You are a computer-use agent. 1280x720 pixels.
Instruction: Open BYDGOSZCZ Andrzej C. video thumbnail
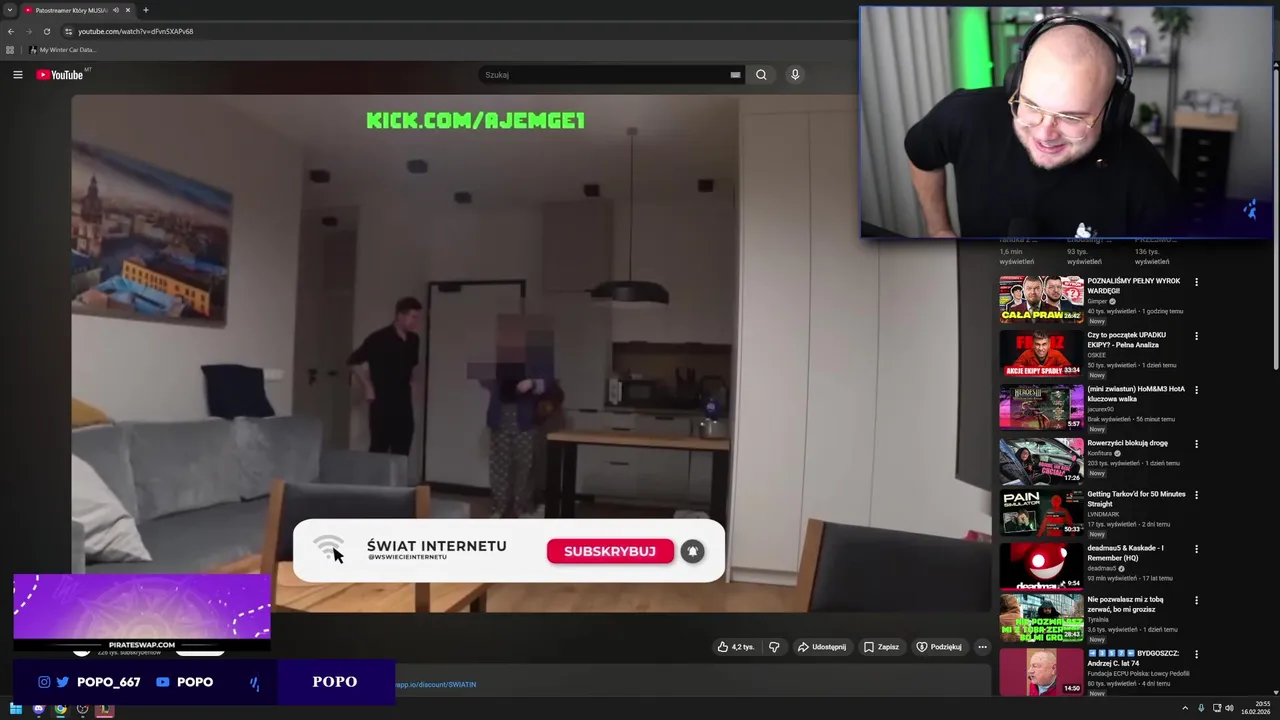(1041, 672)
